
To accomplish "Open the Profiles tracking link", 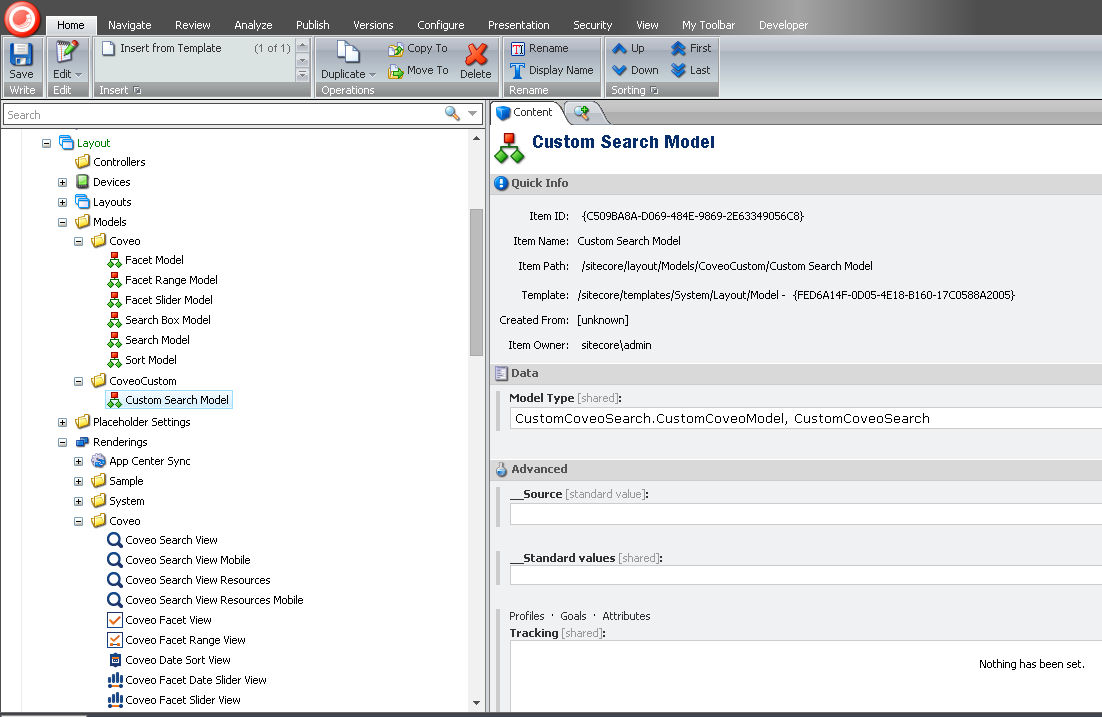I will pos(526,616).
